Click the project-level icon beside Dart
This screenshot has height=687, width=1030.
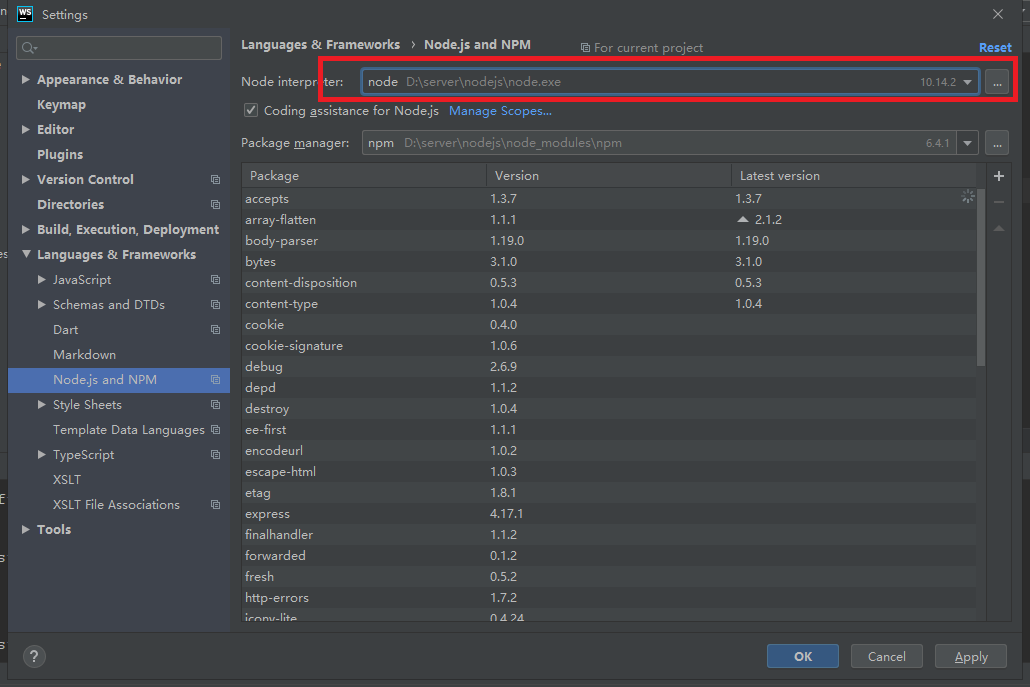pos(215,329)
